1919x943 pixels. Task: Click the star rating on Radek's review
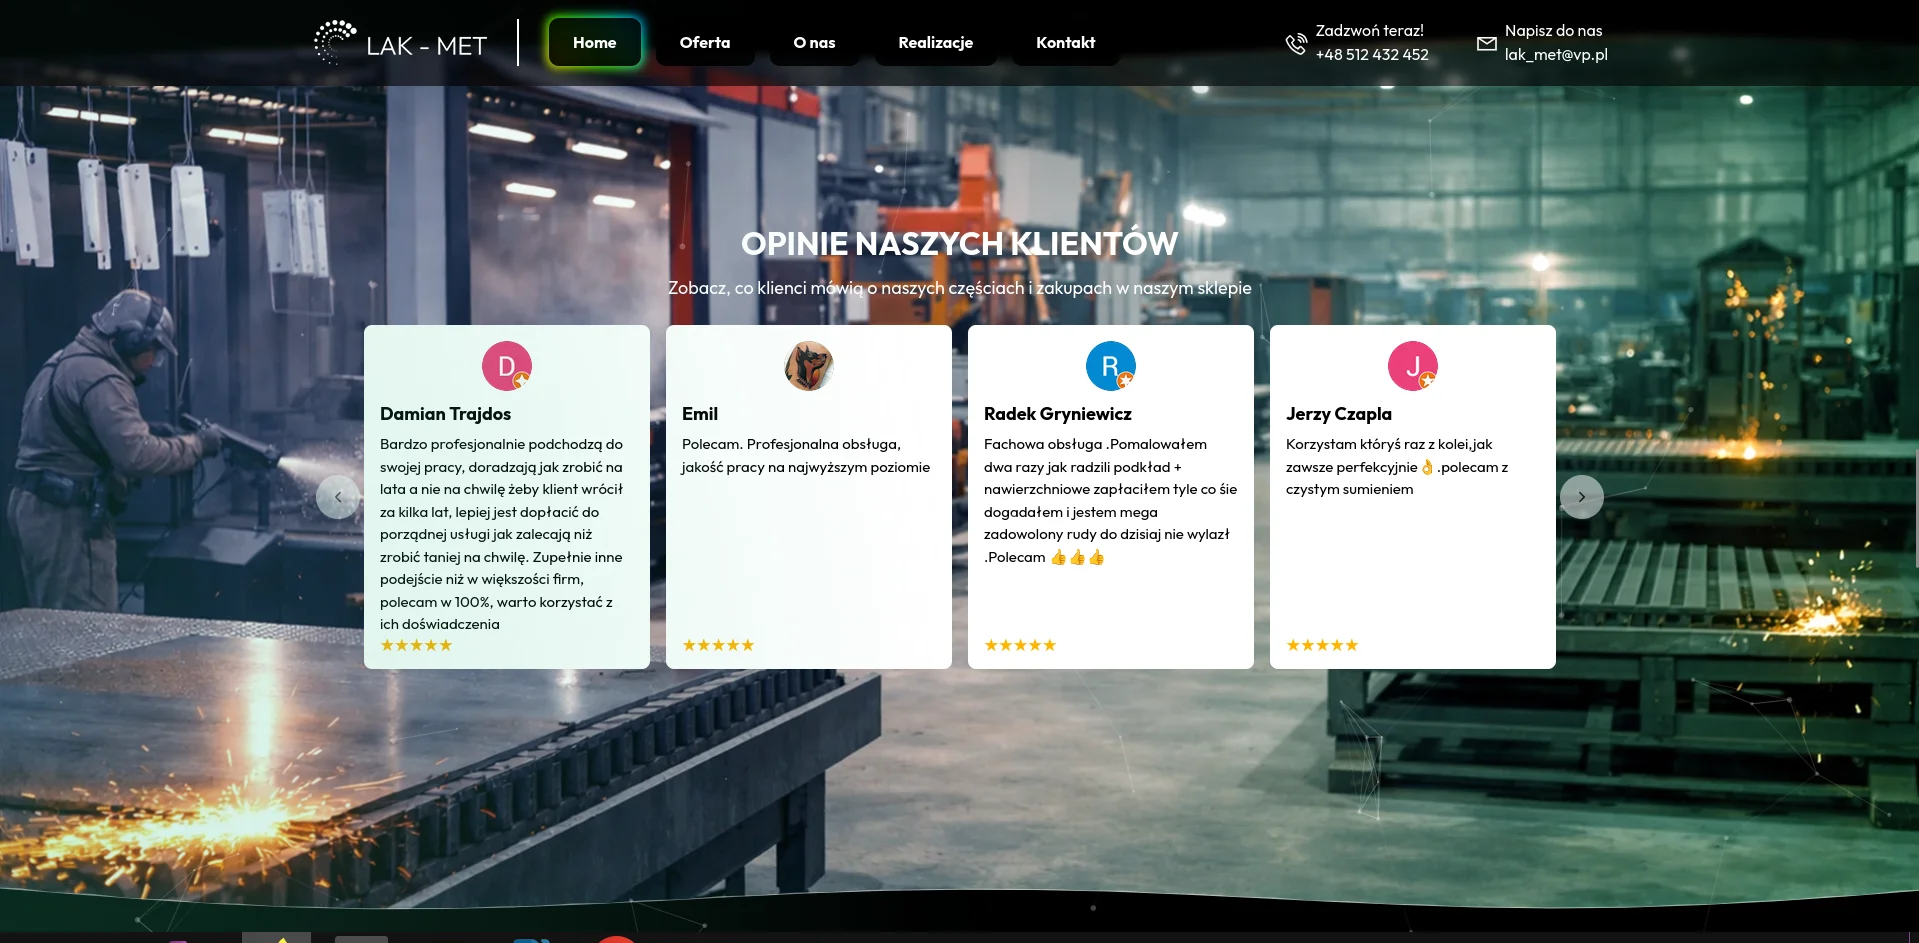point(1020,645)
